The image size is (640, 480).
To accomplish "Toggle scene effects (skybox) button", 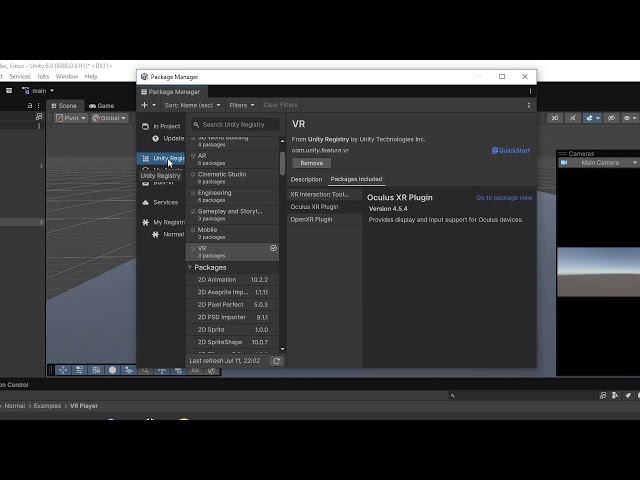I will [589, 118].
